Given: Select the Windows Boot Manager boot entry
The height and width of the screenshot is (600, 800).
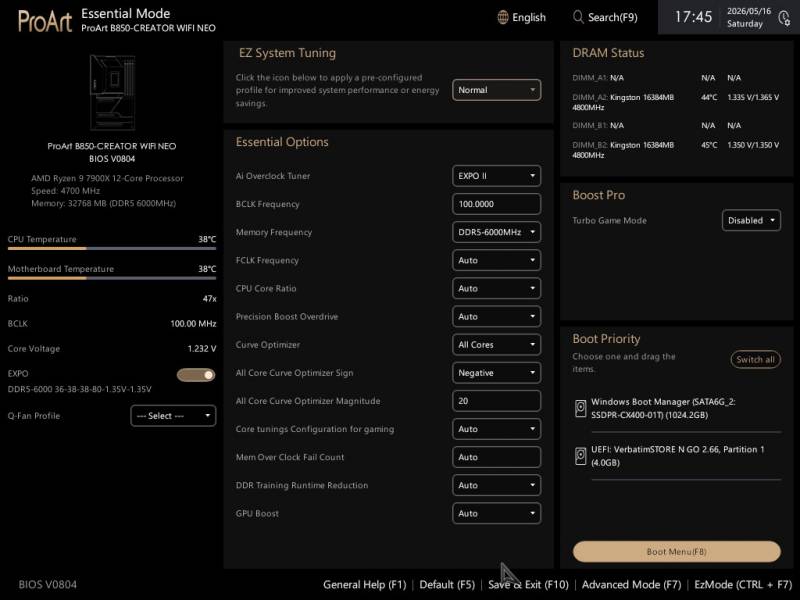Looking at the screenshot, I should click(x=677, y=409).
